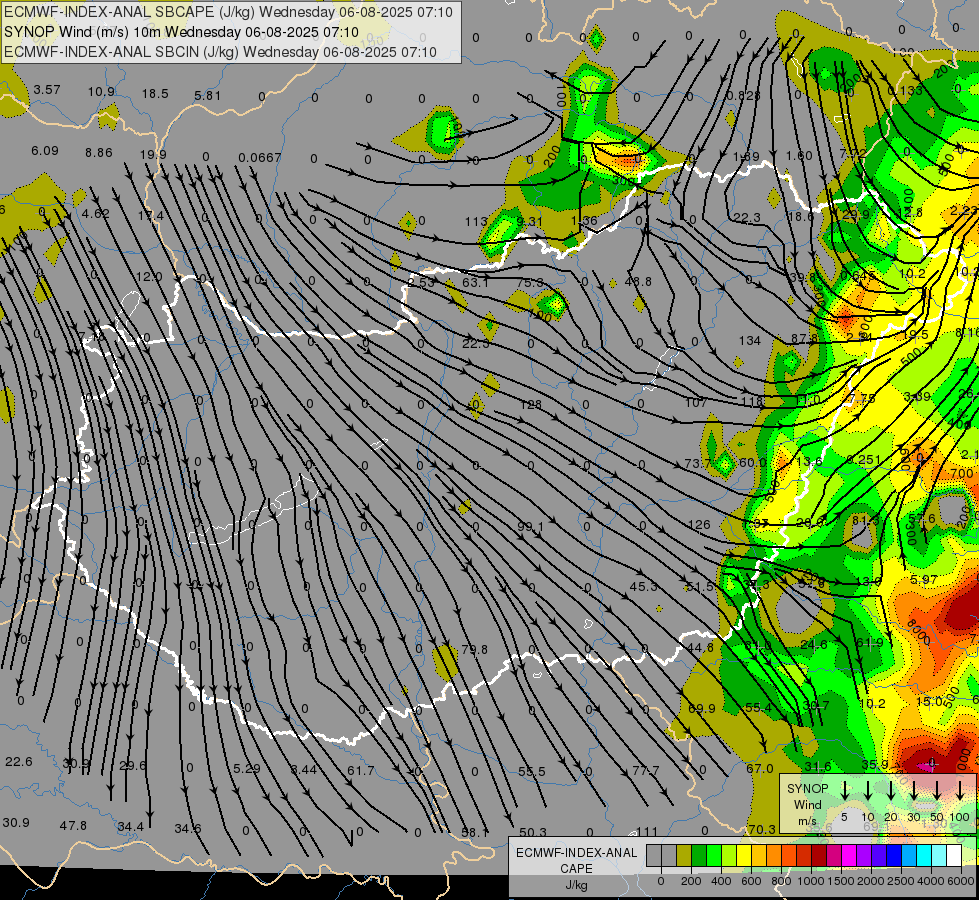Pick the dark red swatch after 1000
Image resolution: width=979 pixels, height=900 pixels.
(819, 856)
